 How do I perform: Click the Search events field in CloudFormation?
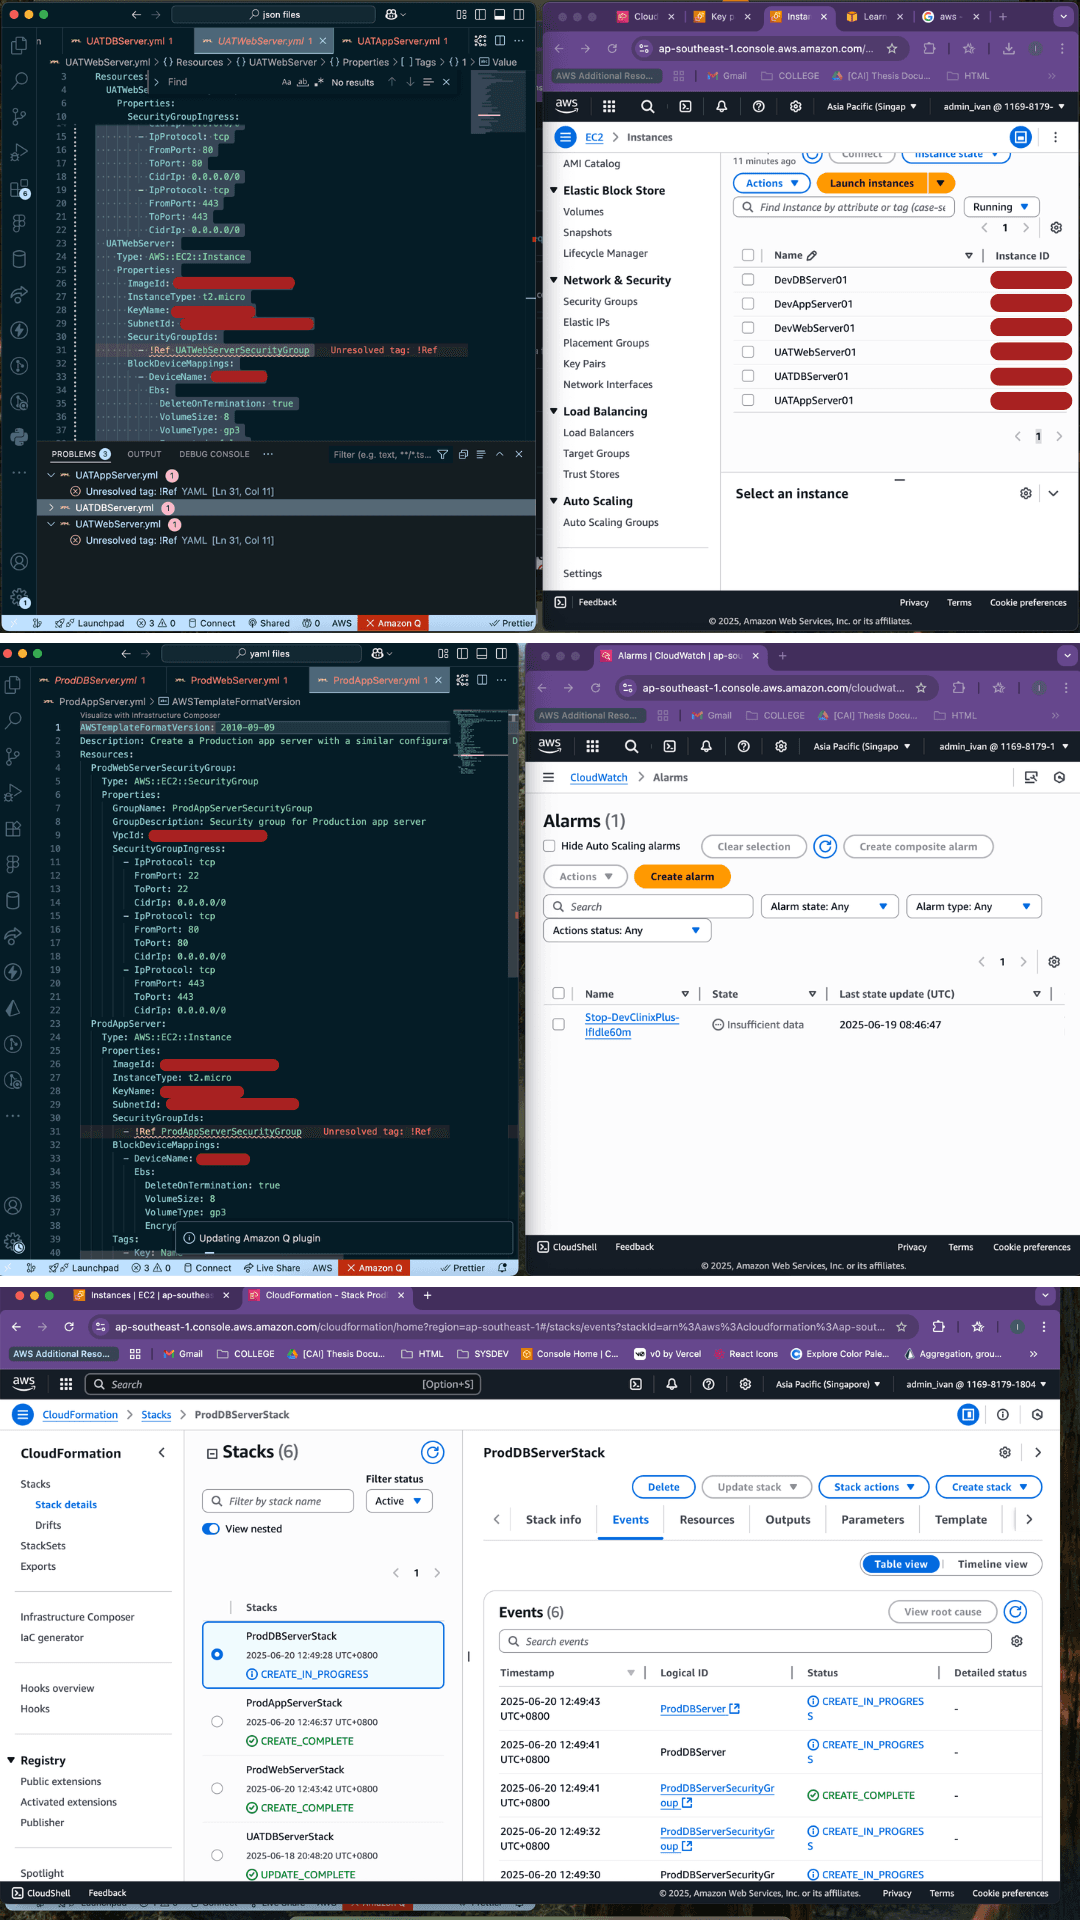point(745,1641)
